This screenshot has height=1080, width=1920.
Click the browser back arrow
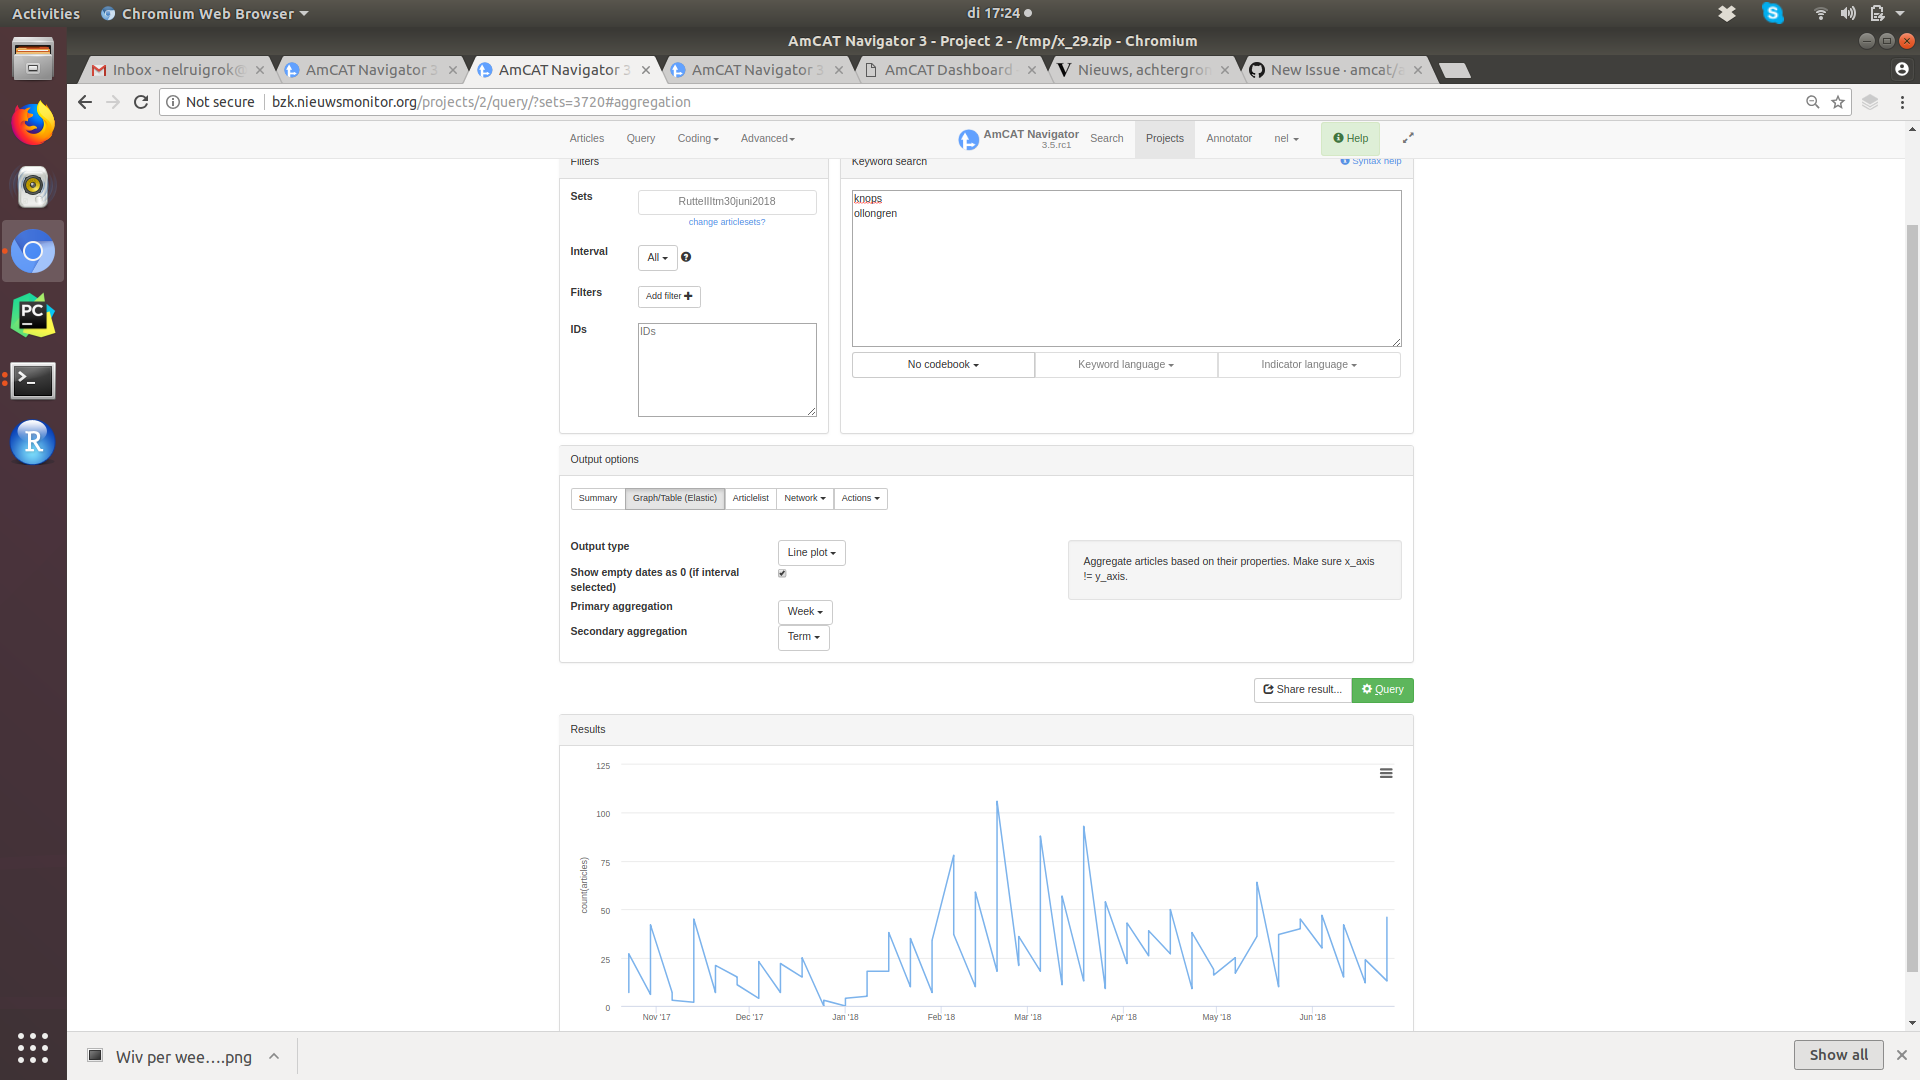[85, 102]
